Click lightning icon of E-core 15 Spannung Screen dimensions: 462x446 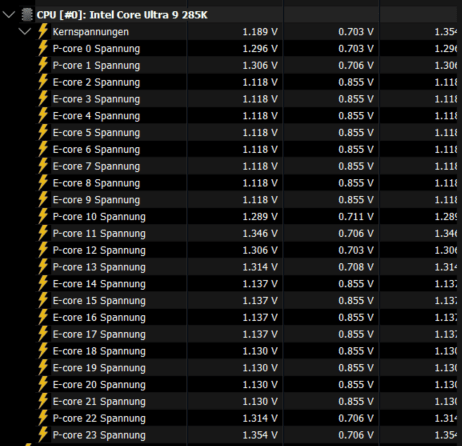pos(43,300)
